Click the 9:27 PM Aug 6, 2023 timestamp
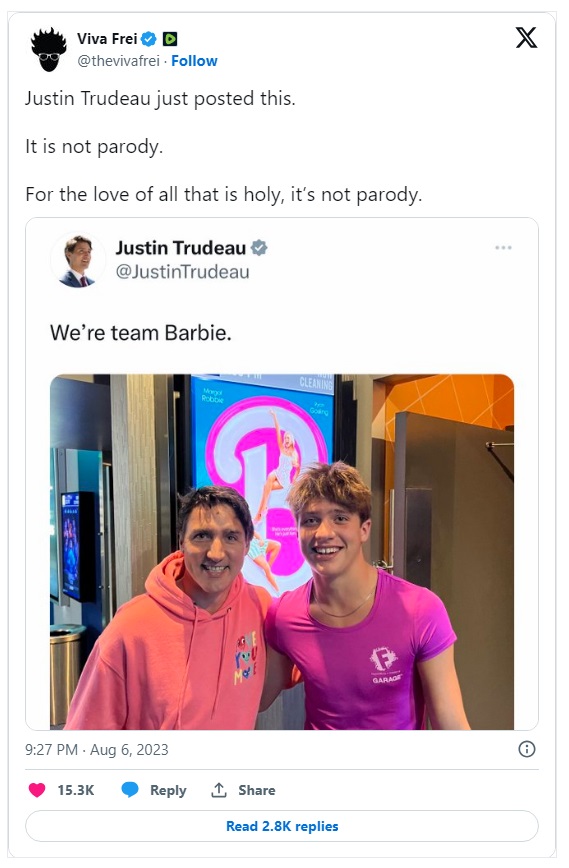The height and width of the screenshot is (868, 569). point(96,750)
